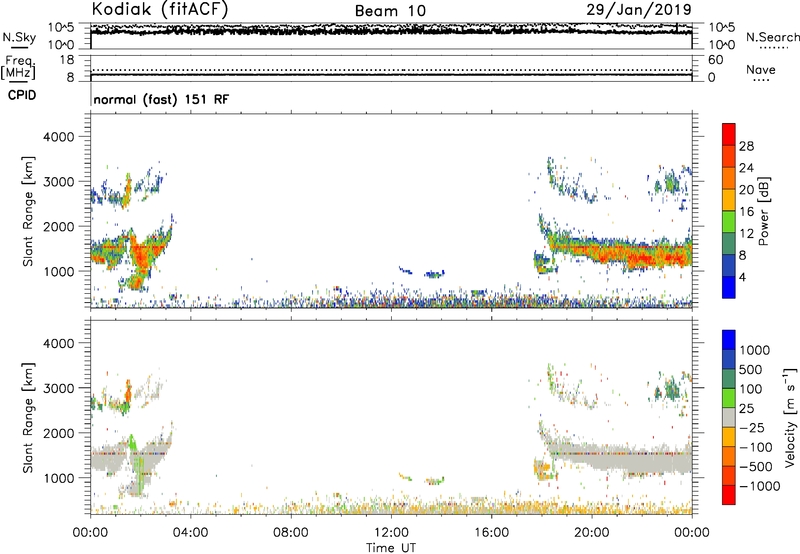Click the 1000 tick in velocity panel y-axis
Image resolution: width=800 pixels, height=554 pixels.
[58, 478]
